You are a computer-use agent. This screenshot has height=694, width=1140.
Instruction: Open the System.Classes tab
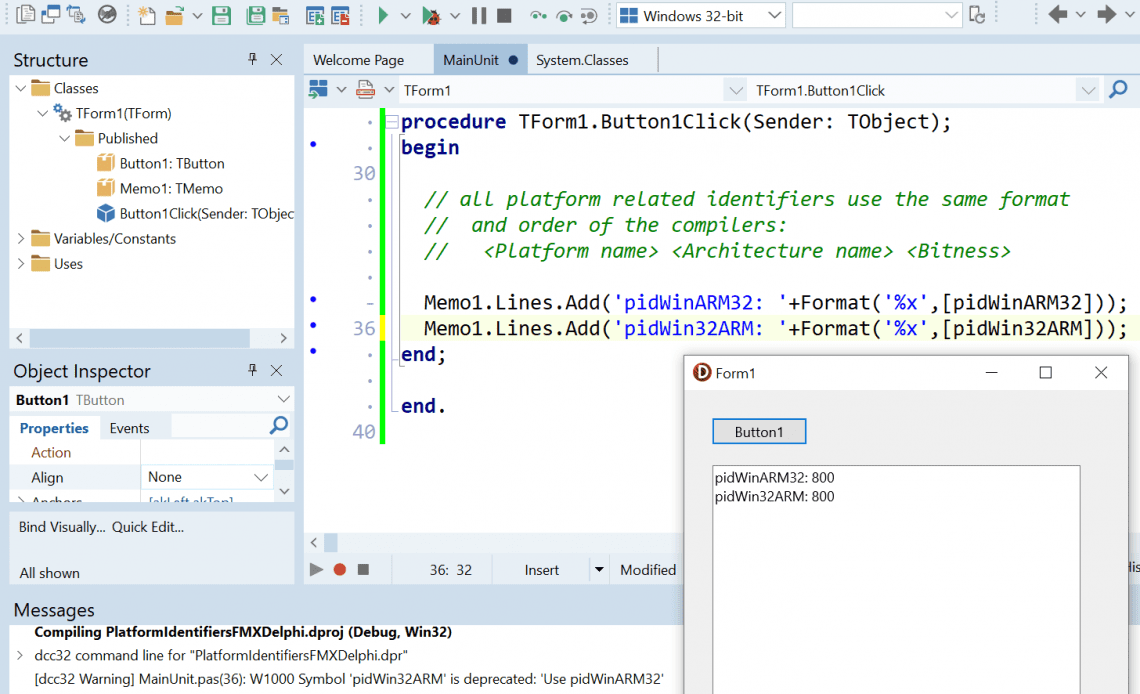(x=582, y=60)
